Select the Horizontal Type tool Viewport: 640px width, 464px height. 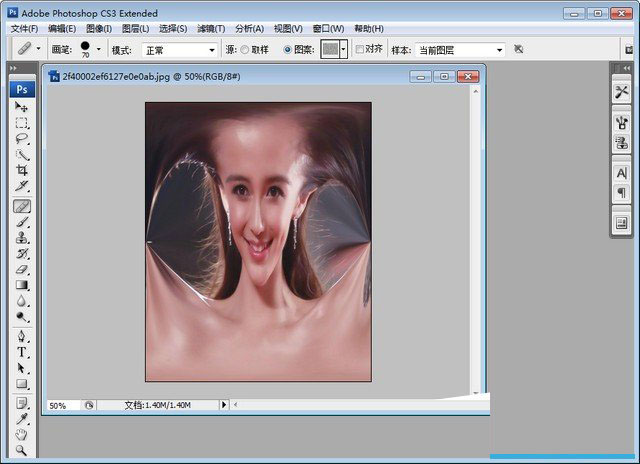(22, 352)
